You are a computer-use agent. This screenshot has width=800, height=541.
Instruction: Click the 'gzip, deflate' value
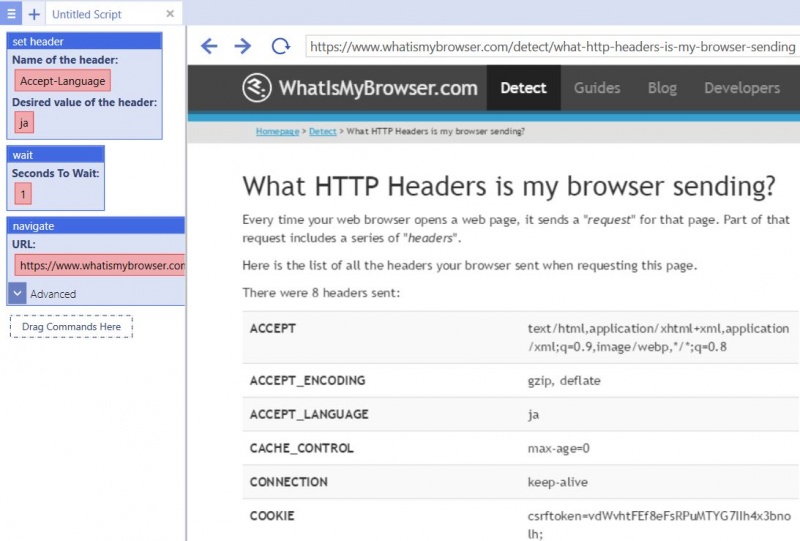(564, 381)
